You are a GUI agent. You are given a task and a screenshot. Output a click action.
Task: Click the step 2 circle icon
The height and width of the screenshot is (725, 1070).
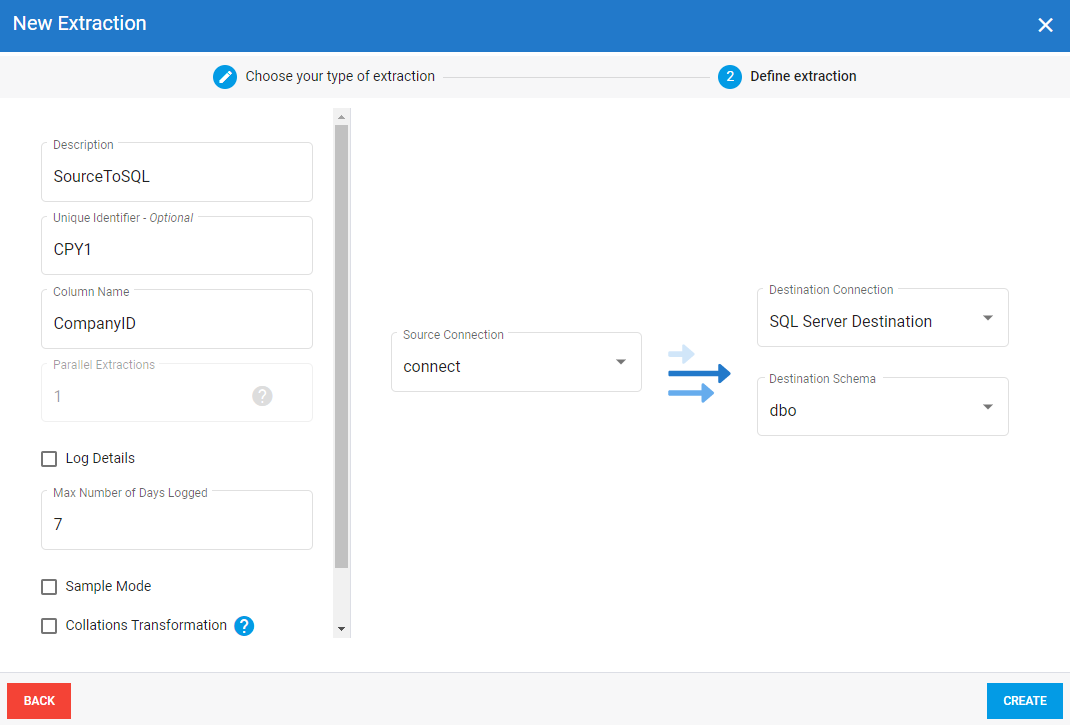coord(730,77)
